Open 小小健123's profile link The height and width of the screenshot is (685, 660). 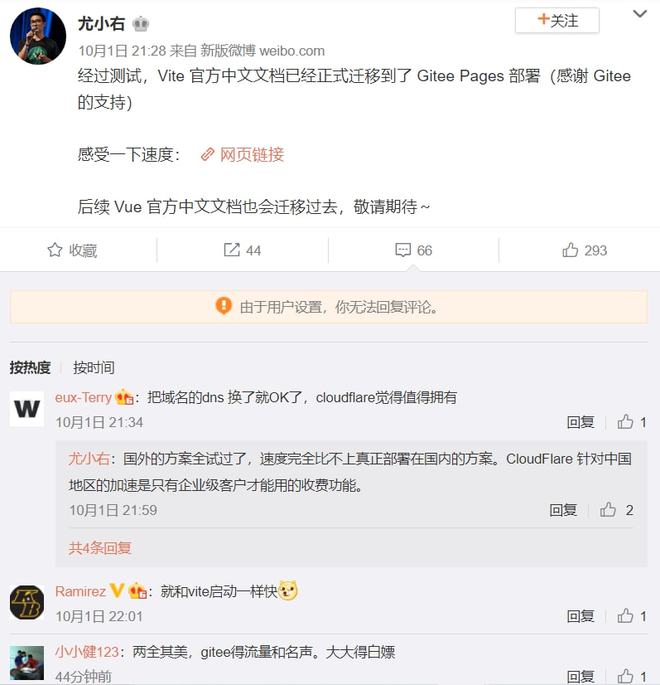click(87, 652)
